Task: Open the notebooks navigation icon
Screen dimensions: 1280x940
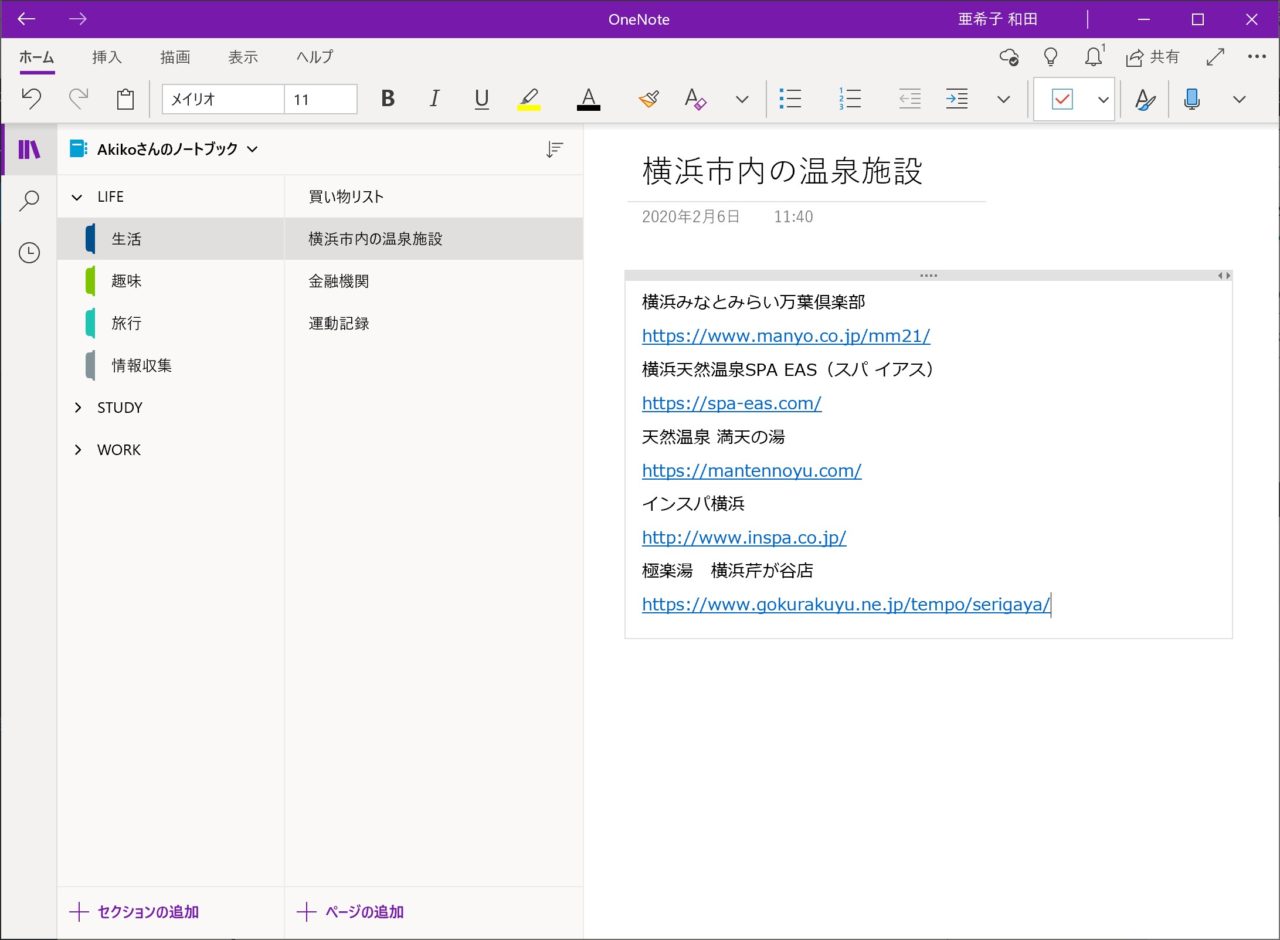Action: (x=29, y=150)
